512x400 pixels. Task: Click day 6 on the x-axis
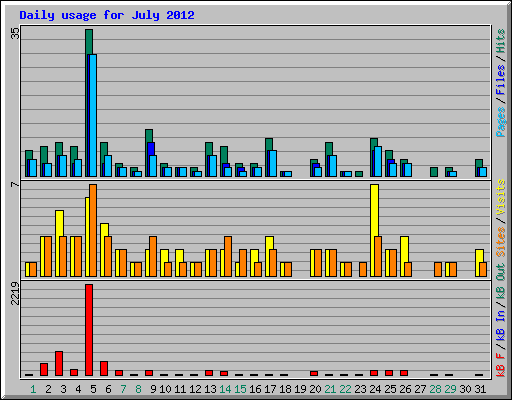(x=108, y=389)
